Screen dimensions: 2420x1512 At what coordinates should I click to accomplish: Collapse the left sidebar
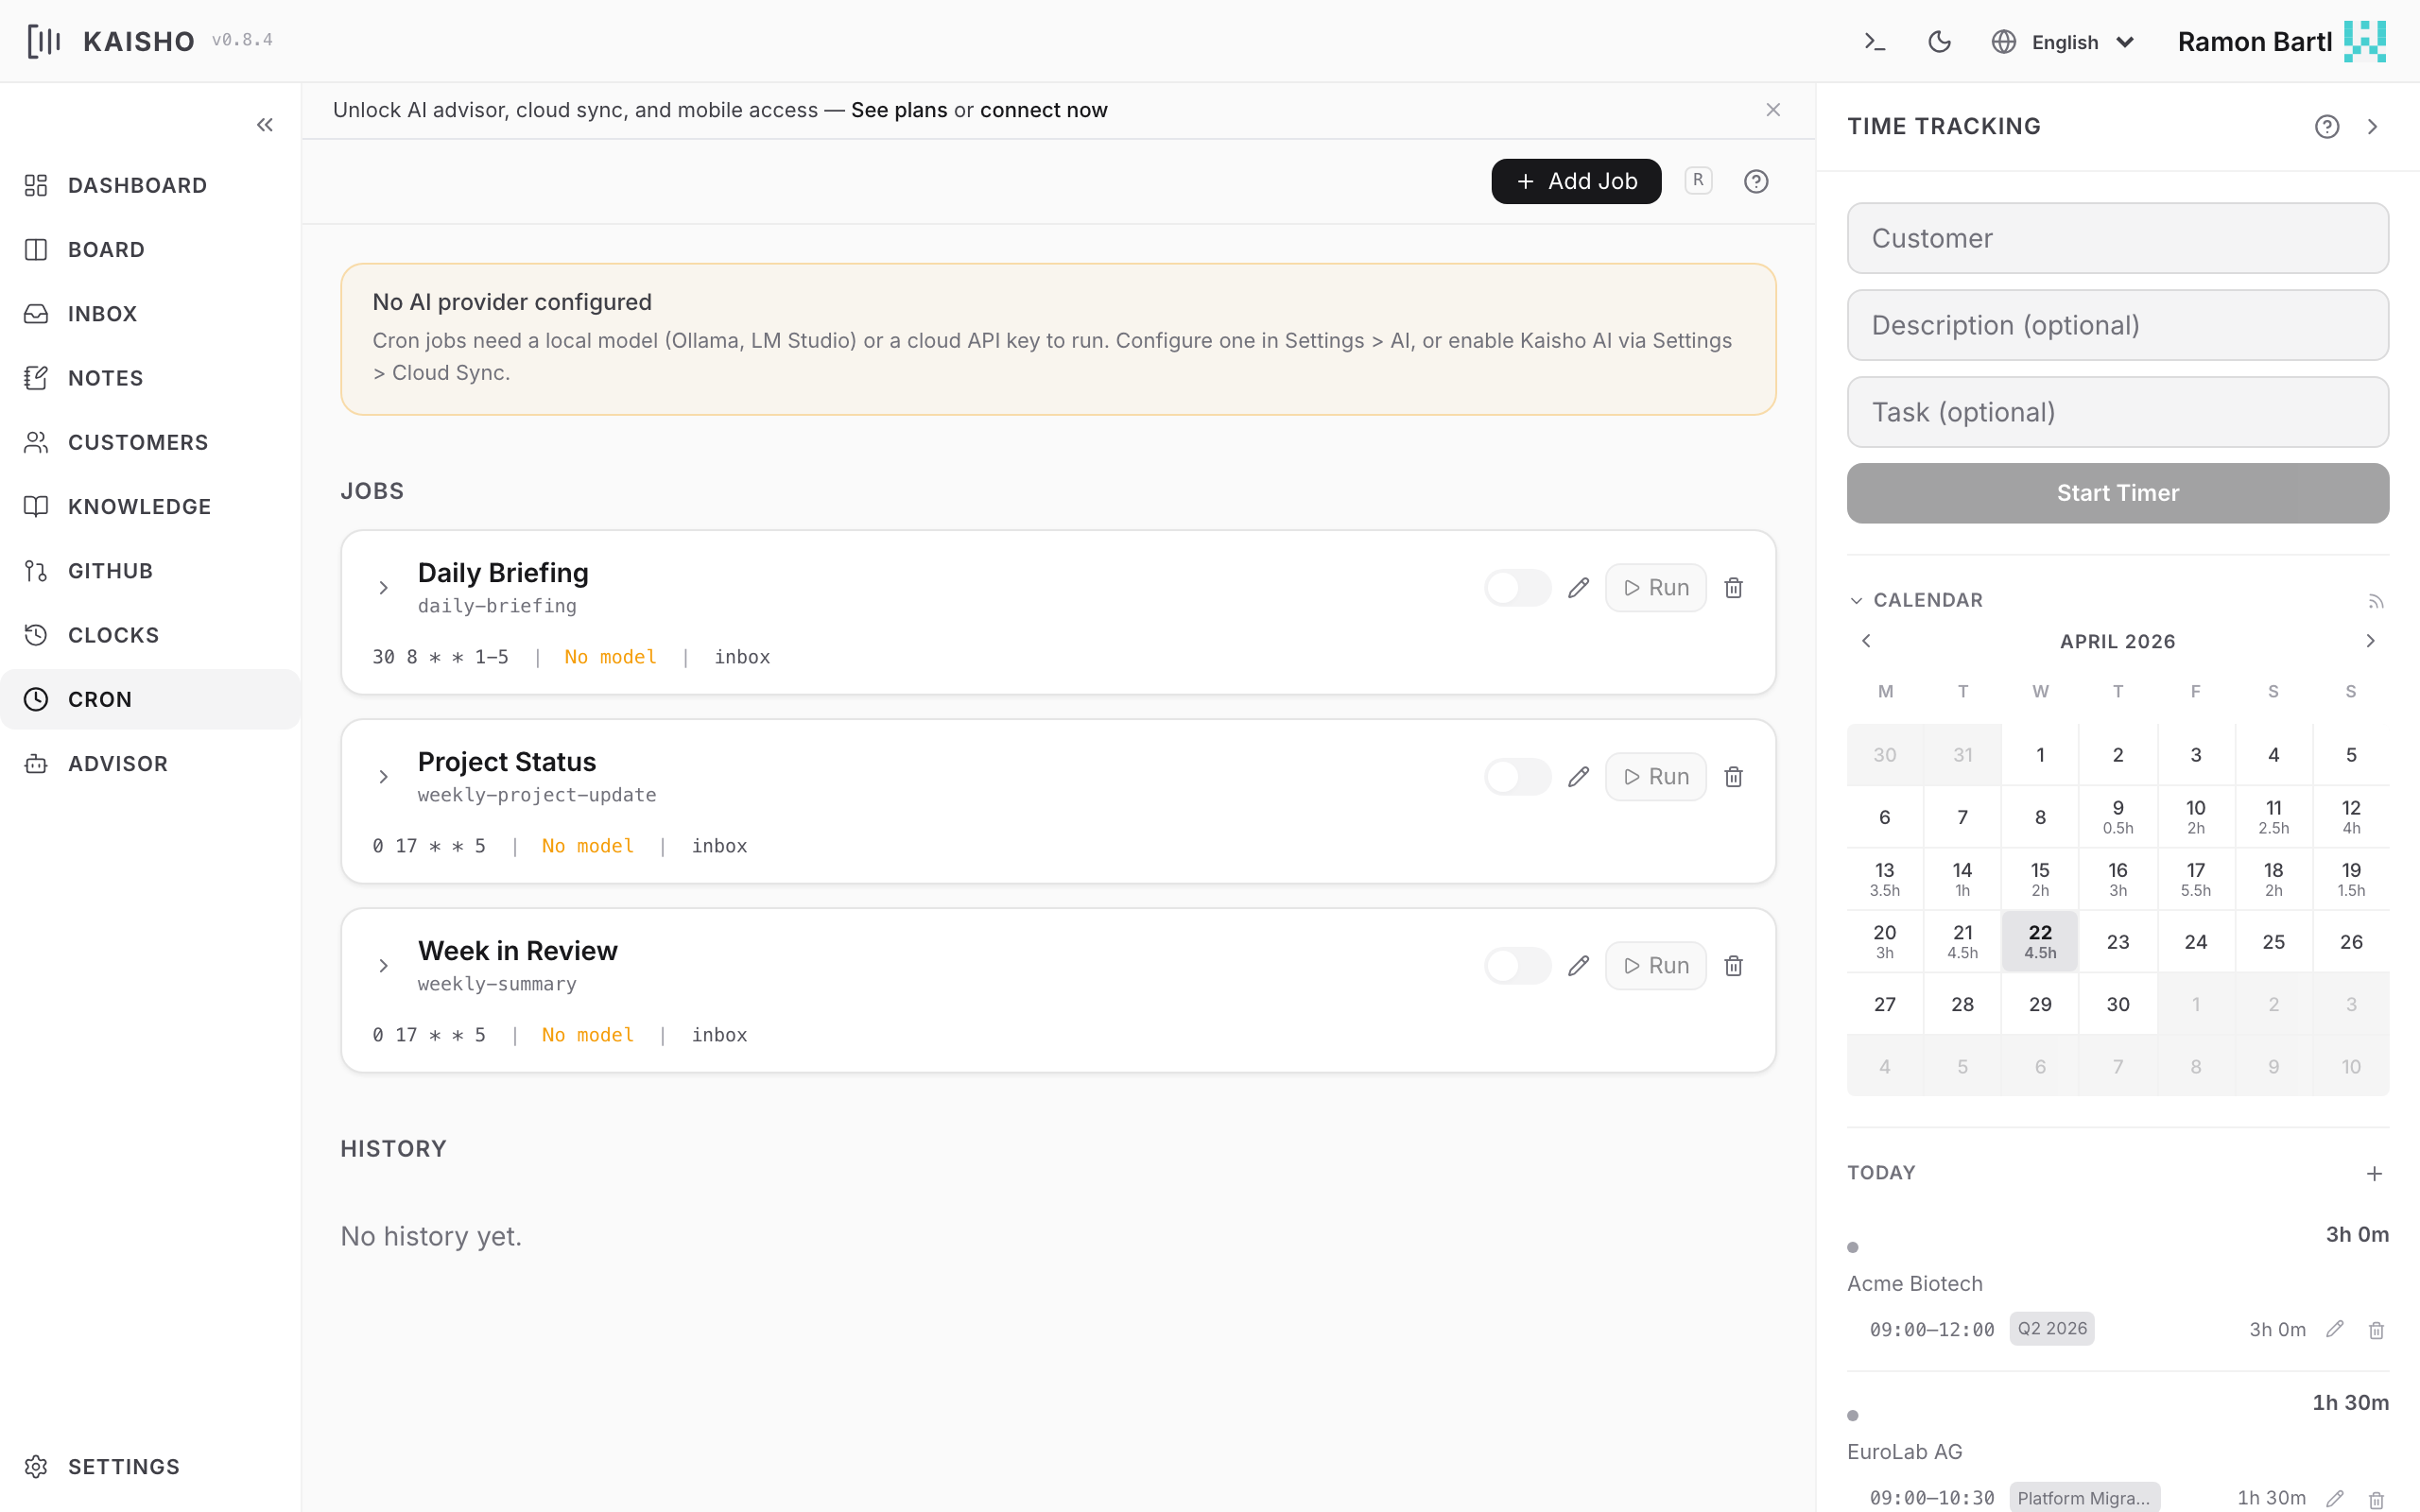click(264, 125)
